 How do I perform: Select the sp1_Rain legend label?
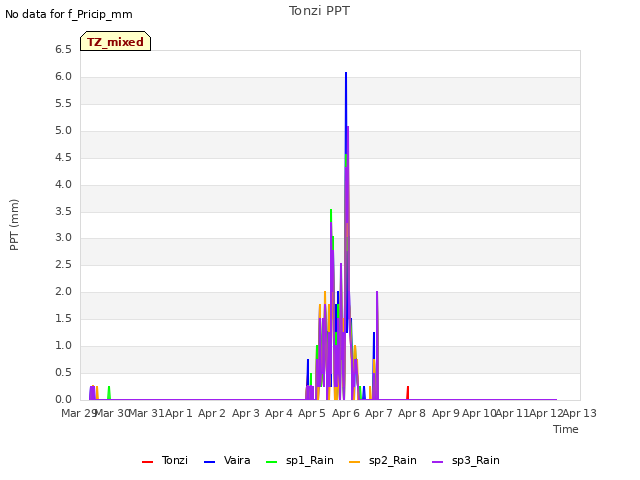click(x=310, y=460)
